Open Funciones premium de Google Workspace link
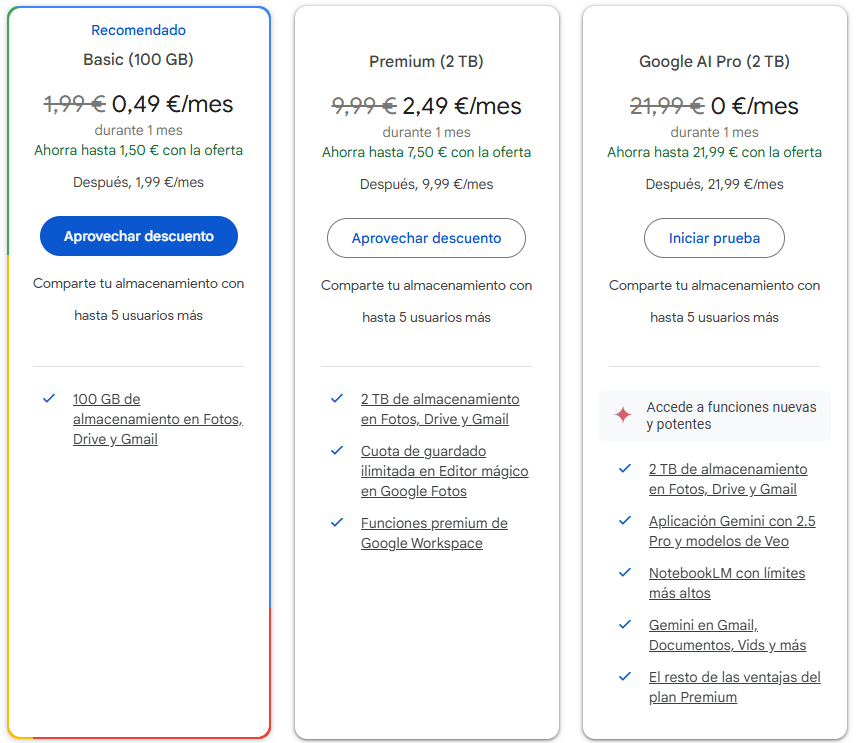Image resolution: width=856 pixels, height=743 pixels. (x=434, y=533)
